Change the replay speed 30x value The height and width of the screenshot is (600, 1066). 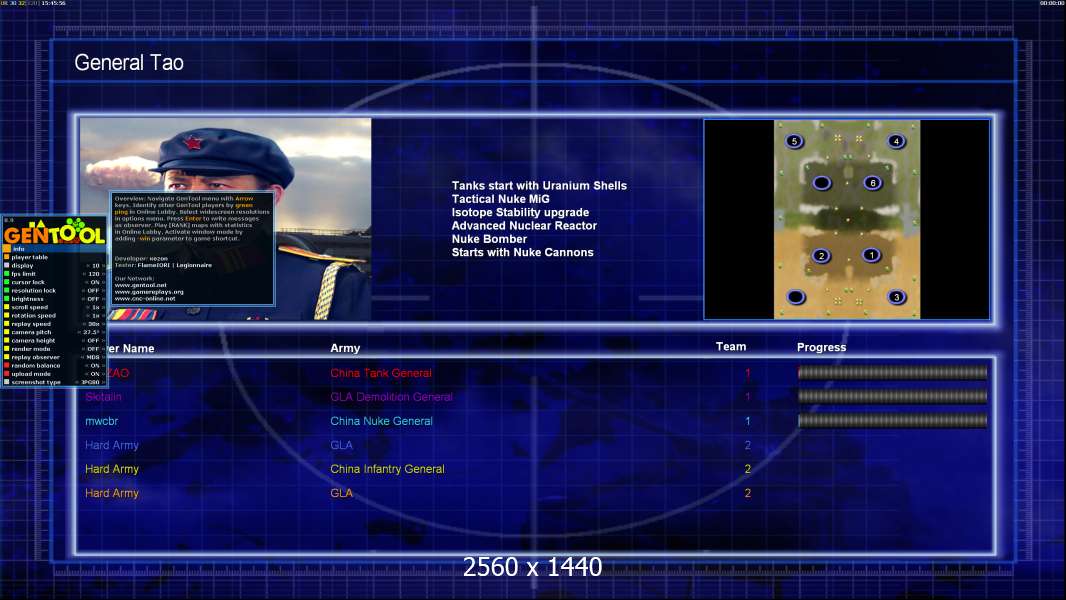coord(94,323)
